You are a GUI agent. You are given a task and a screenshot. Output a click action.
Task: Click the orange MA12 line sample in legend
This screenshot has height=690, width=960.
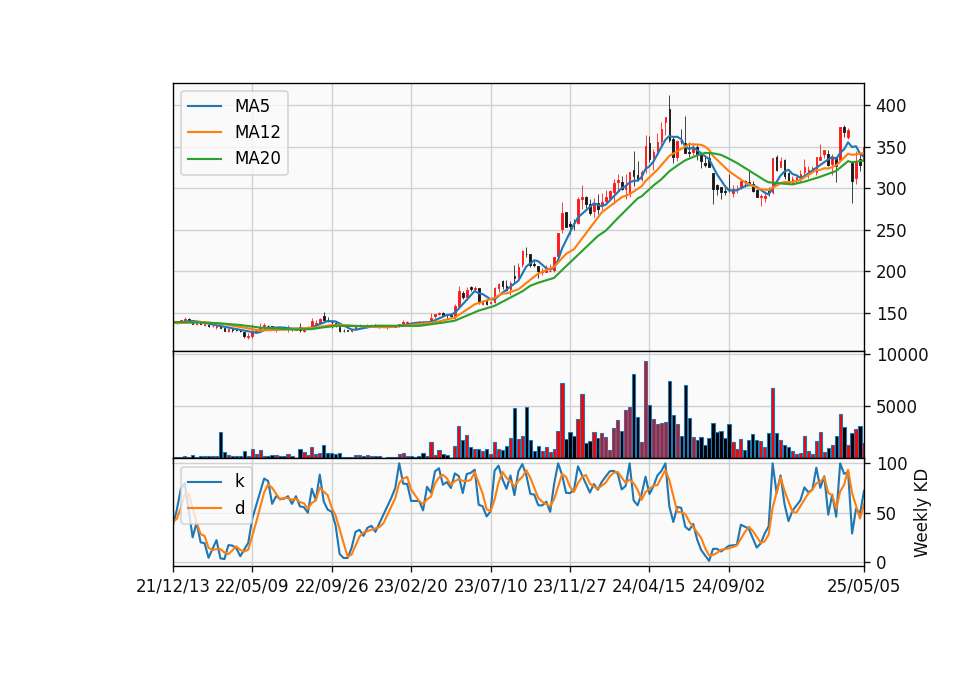tap(204, 132)
